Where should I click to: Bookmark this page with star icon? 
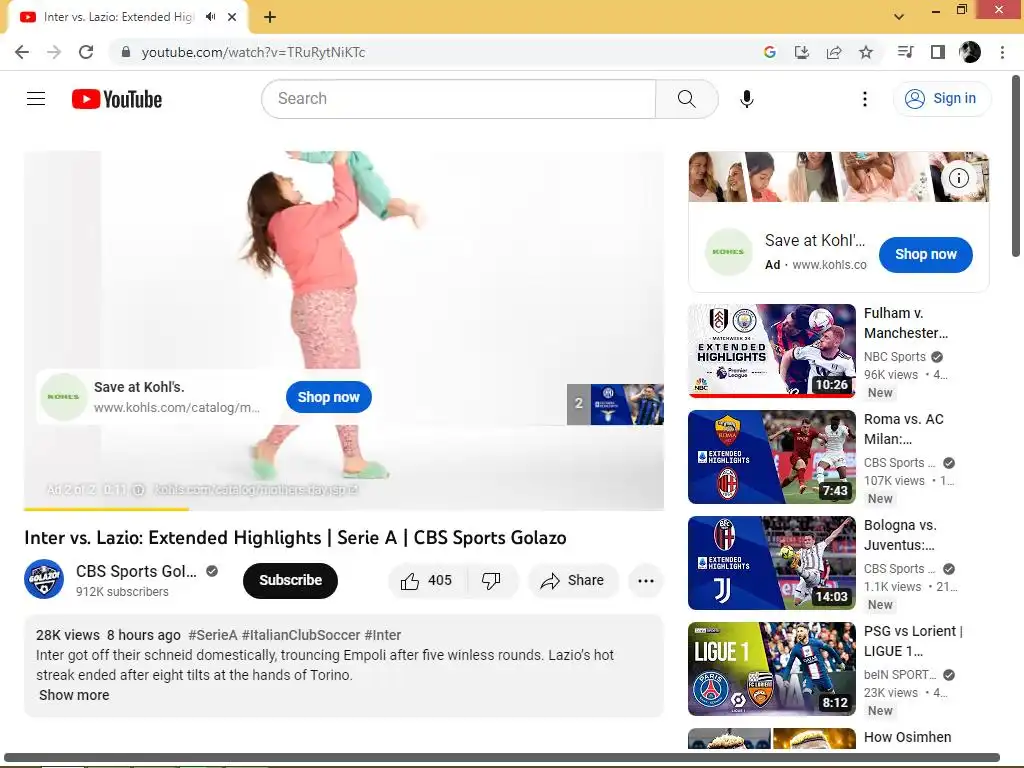pyautogui.click(x=866, y=52)
